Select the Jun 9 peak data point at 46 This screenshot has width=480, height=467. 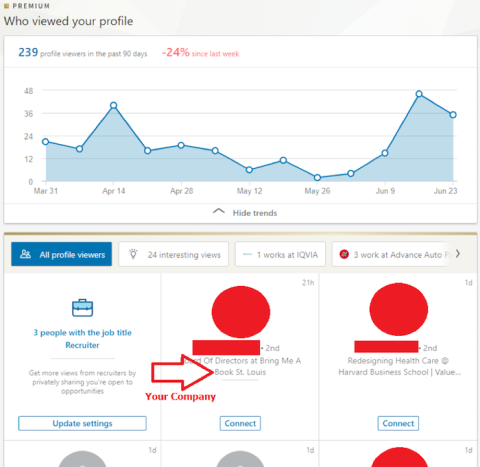coord(419,94)
